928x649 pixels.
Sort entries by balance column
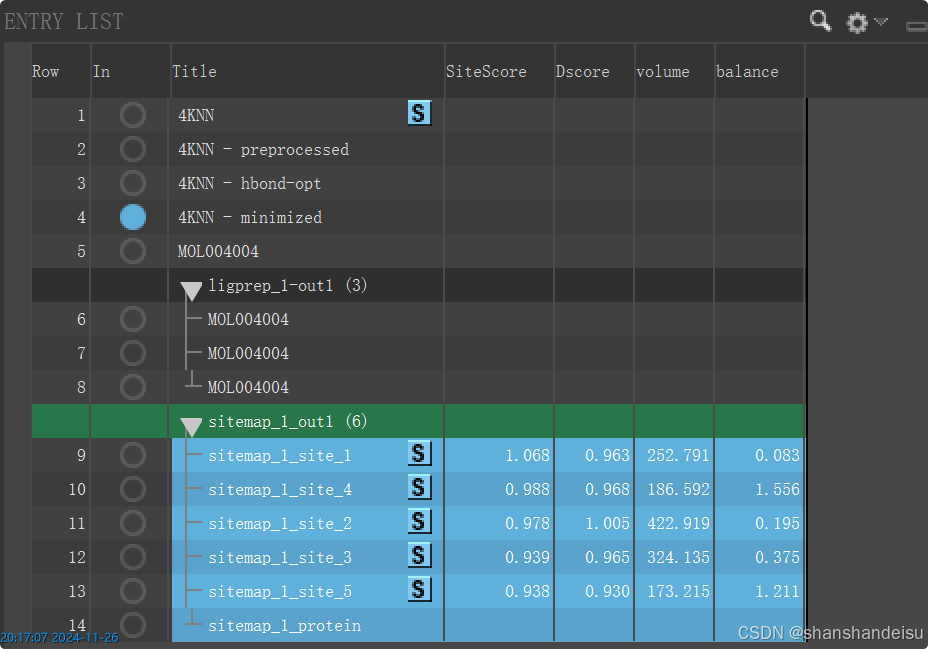[x=747, y=72]
